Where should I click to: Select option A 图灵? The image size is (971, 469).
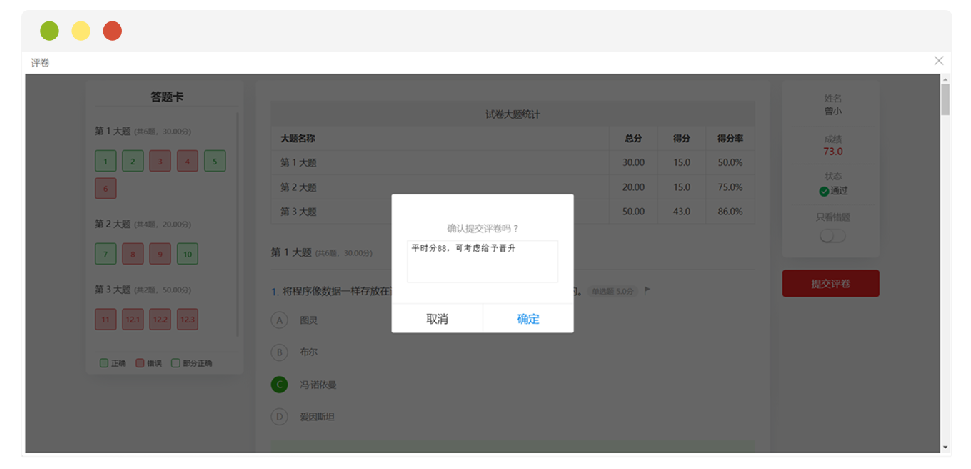(279, 320)
